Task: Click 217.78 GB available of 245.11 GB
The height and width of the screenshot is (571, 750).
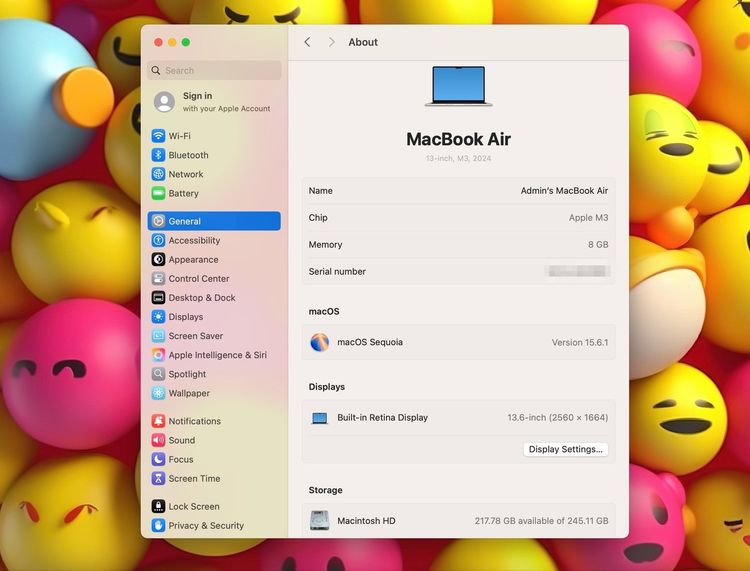Action: tap(541, 520)
